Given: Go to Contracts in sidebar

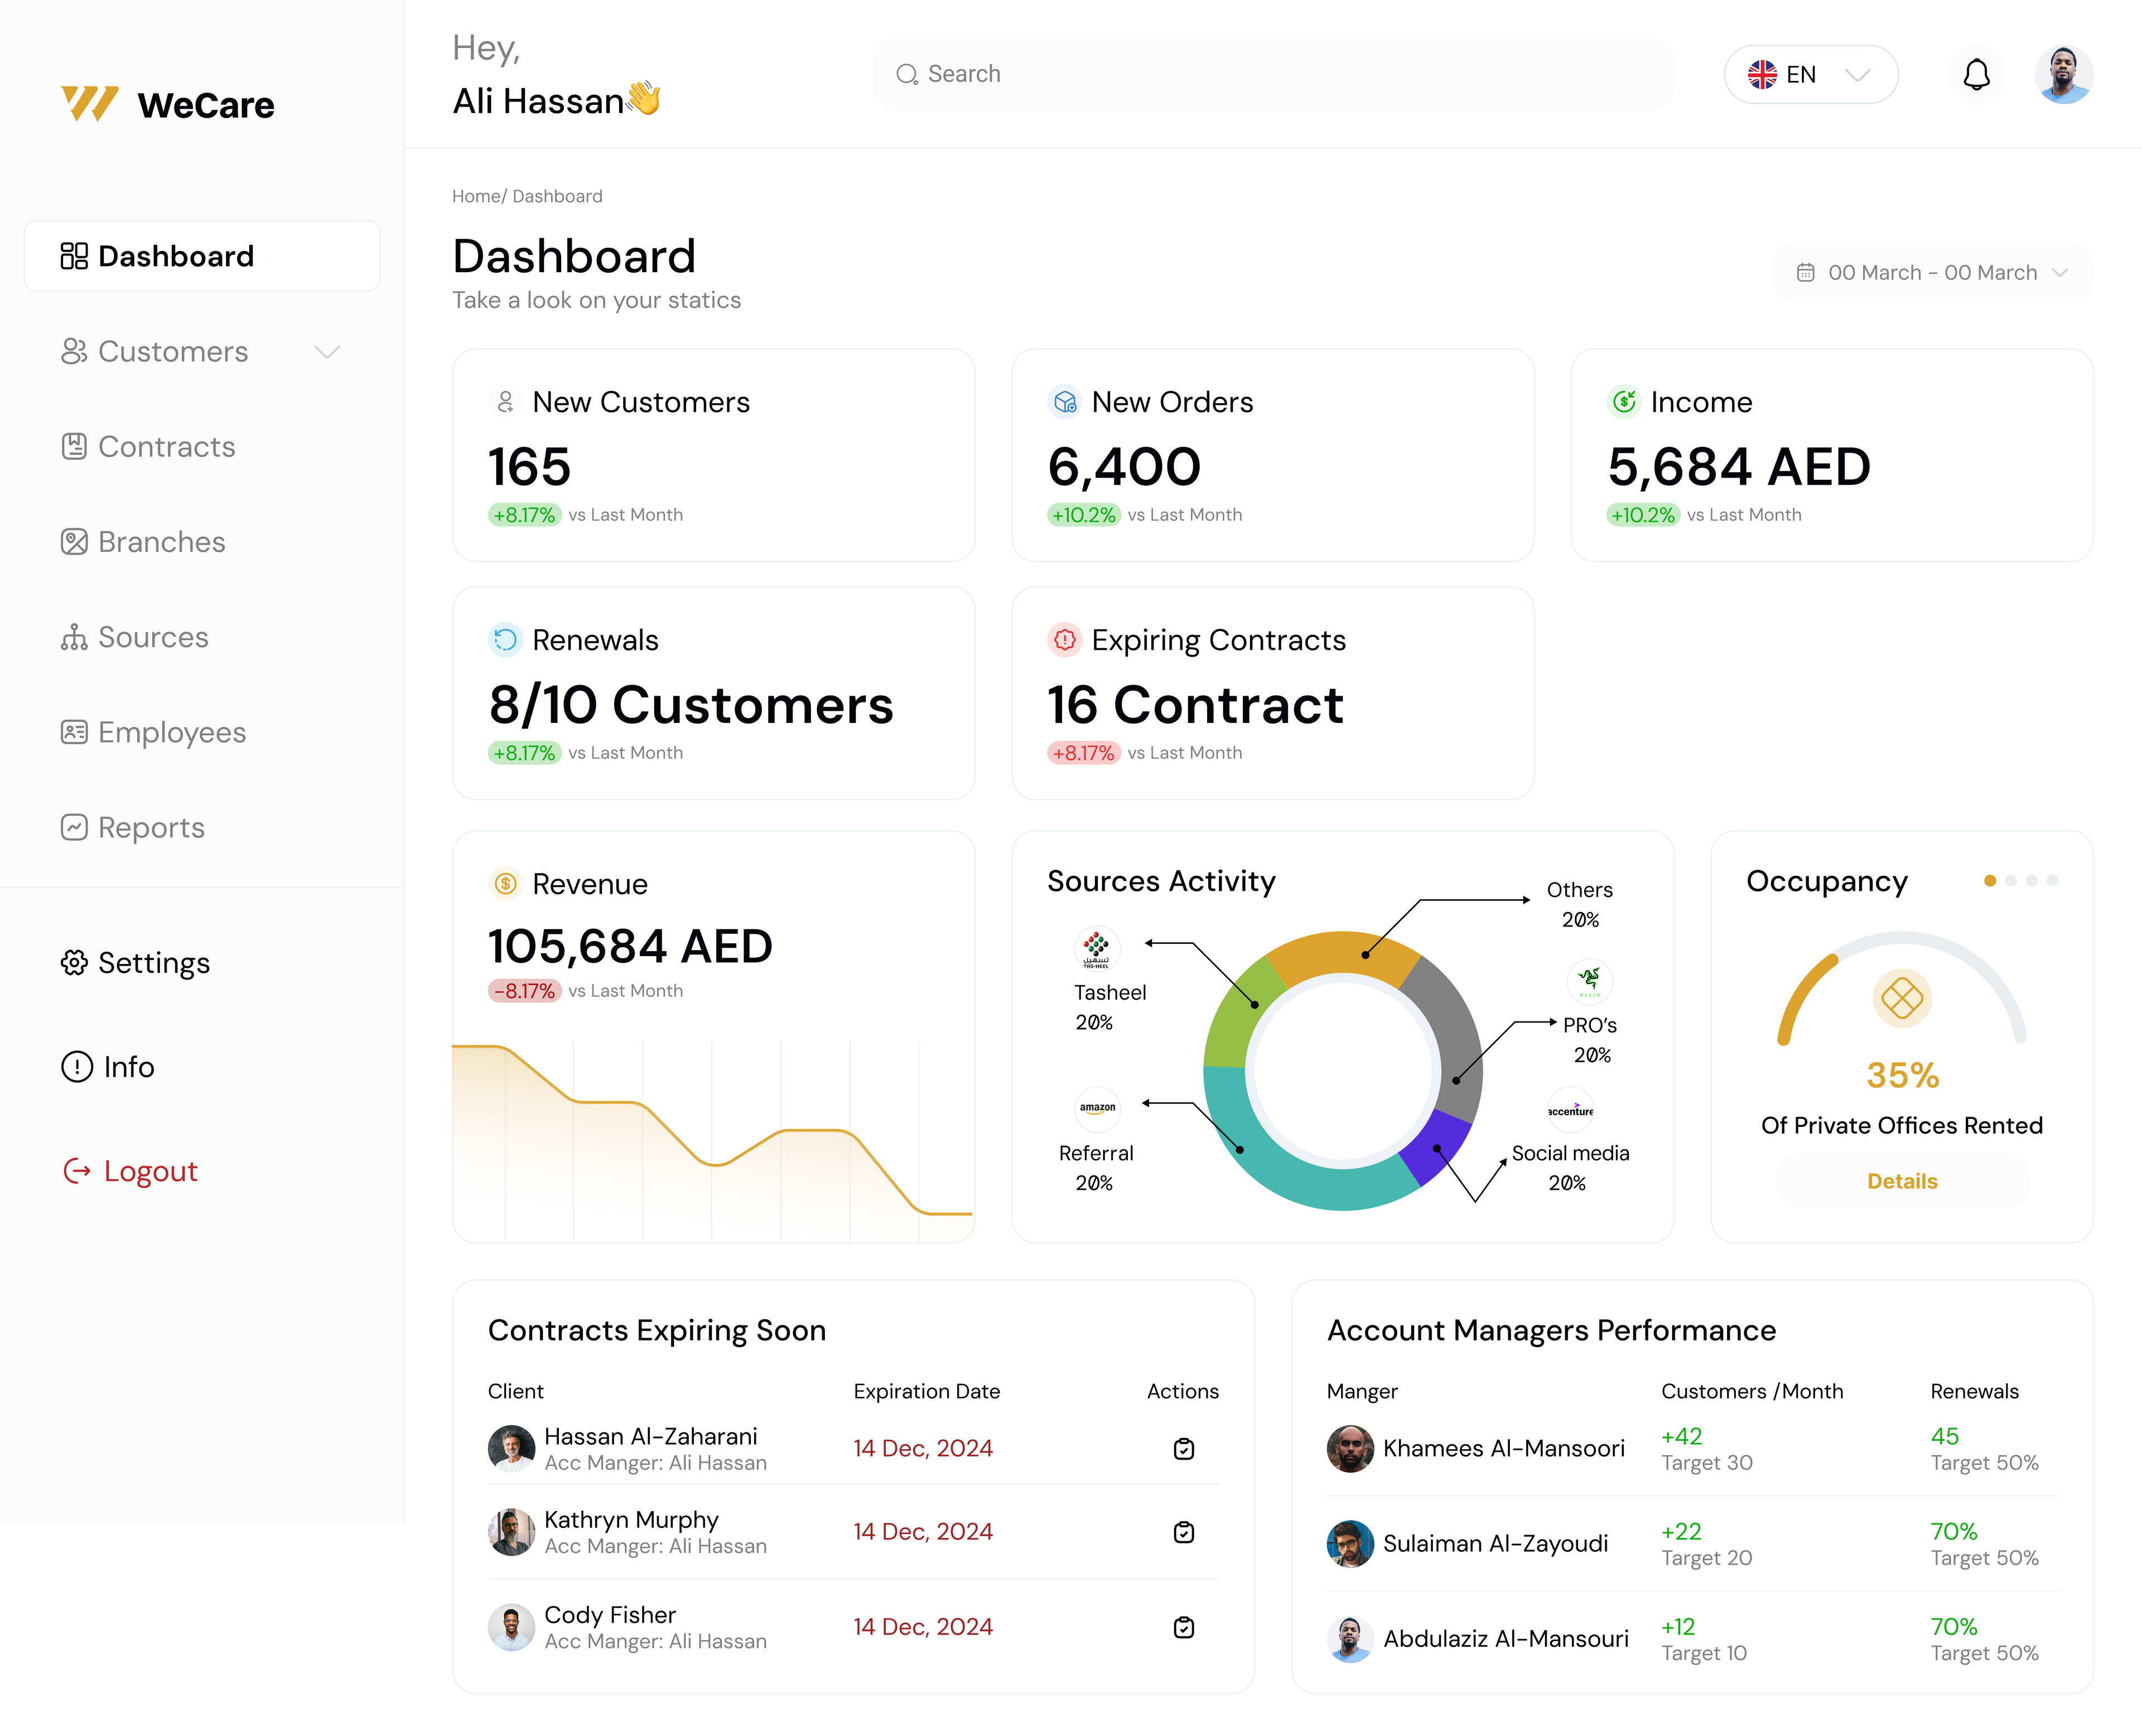Looking at the screenshot, I should click(166, 447).
